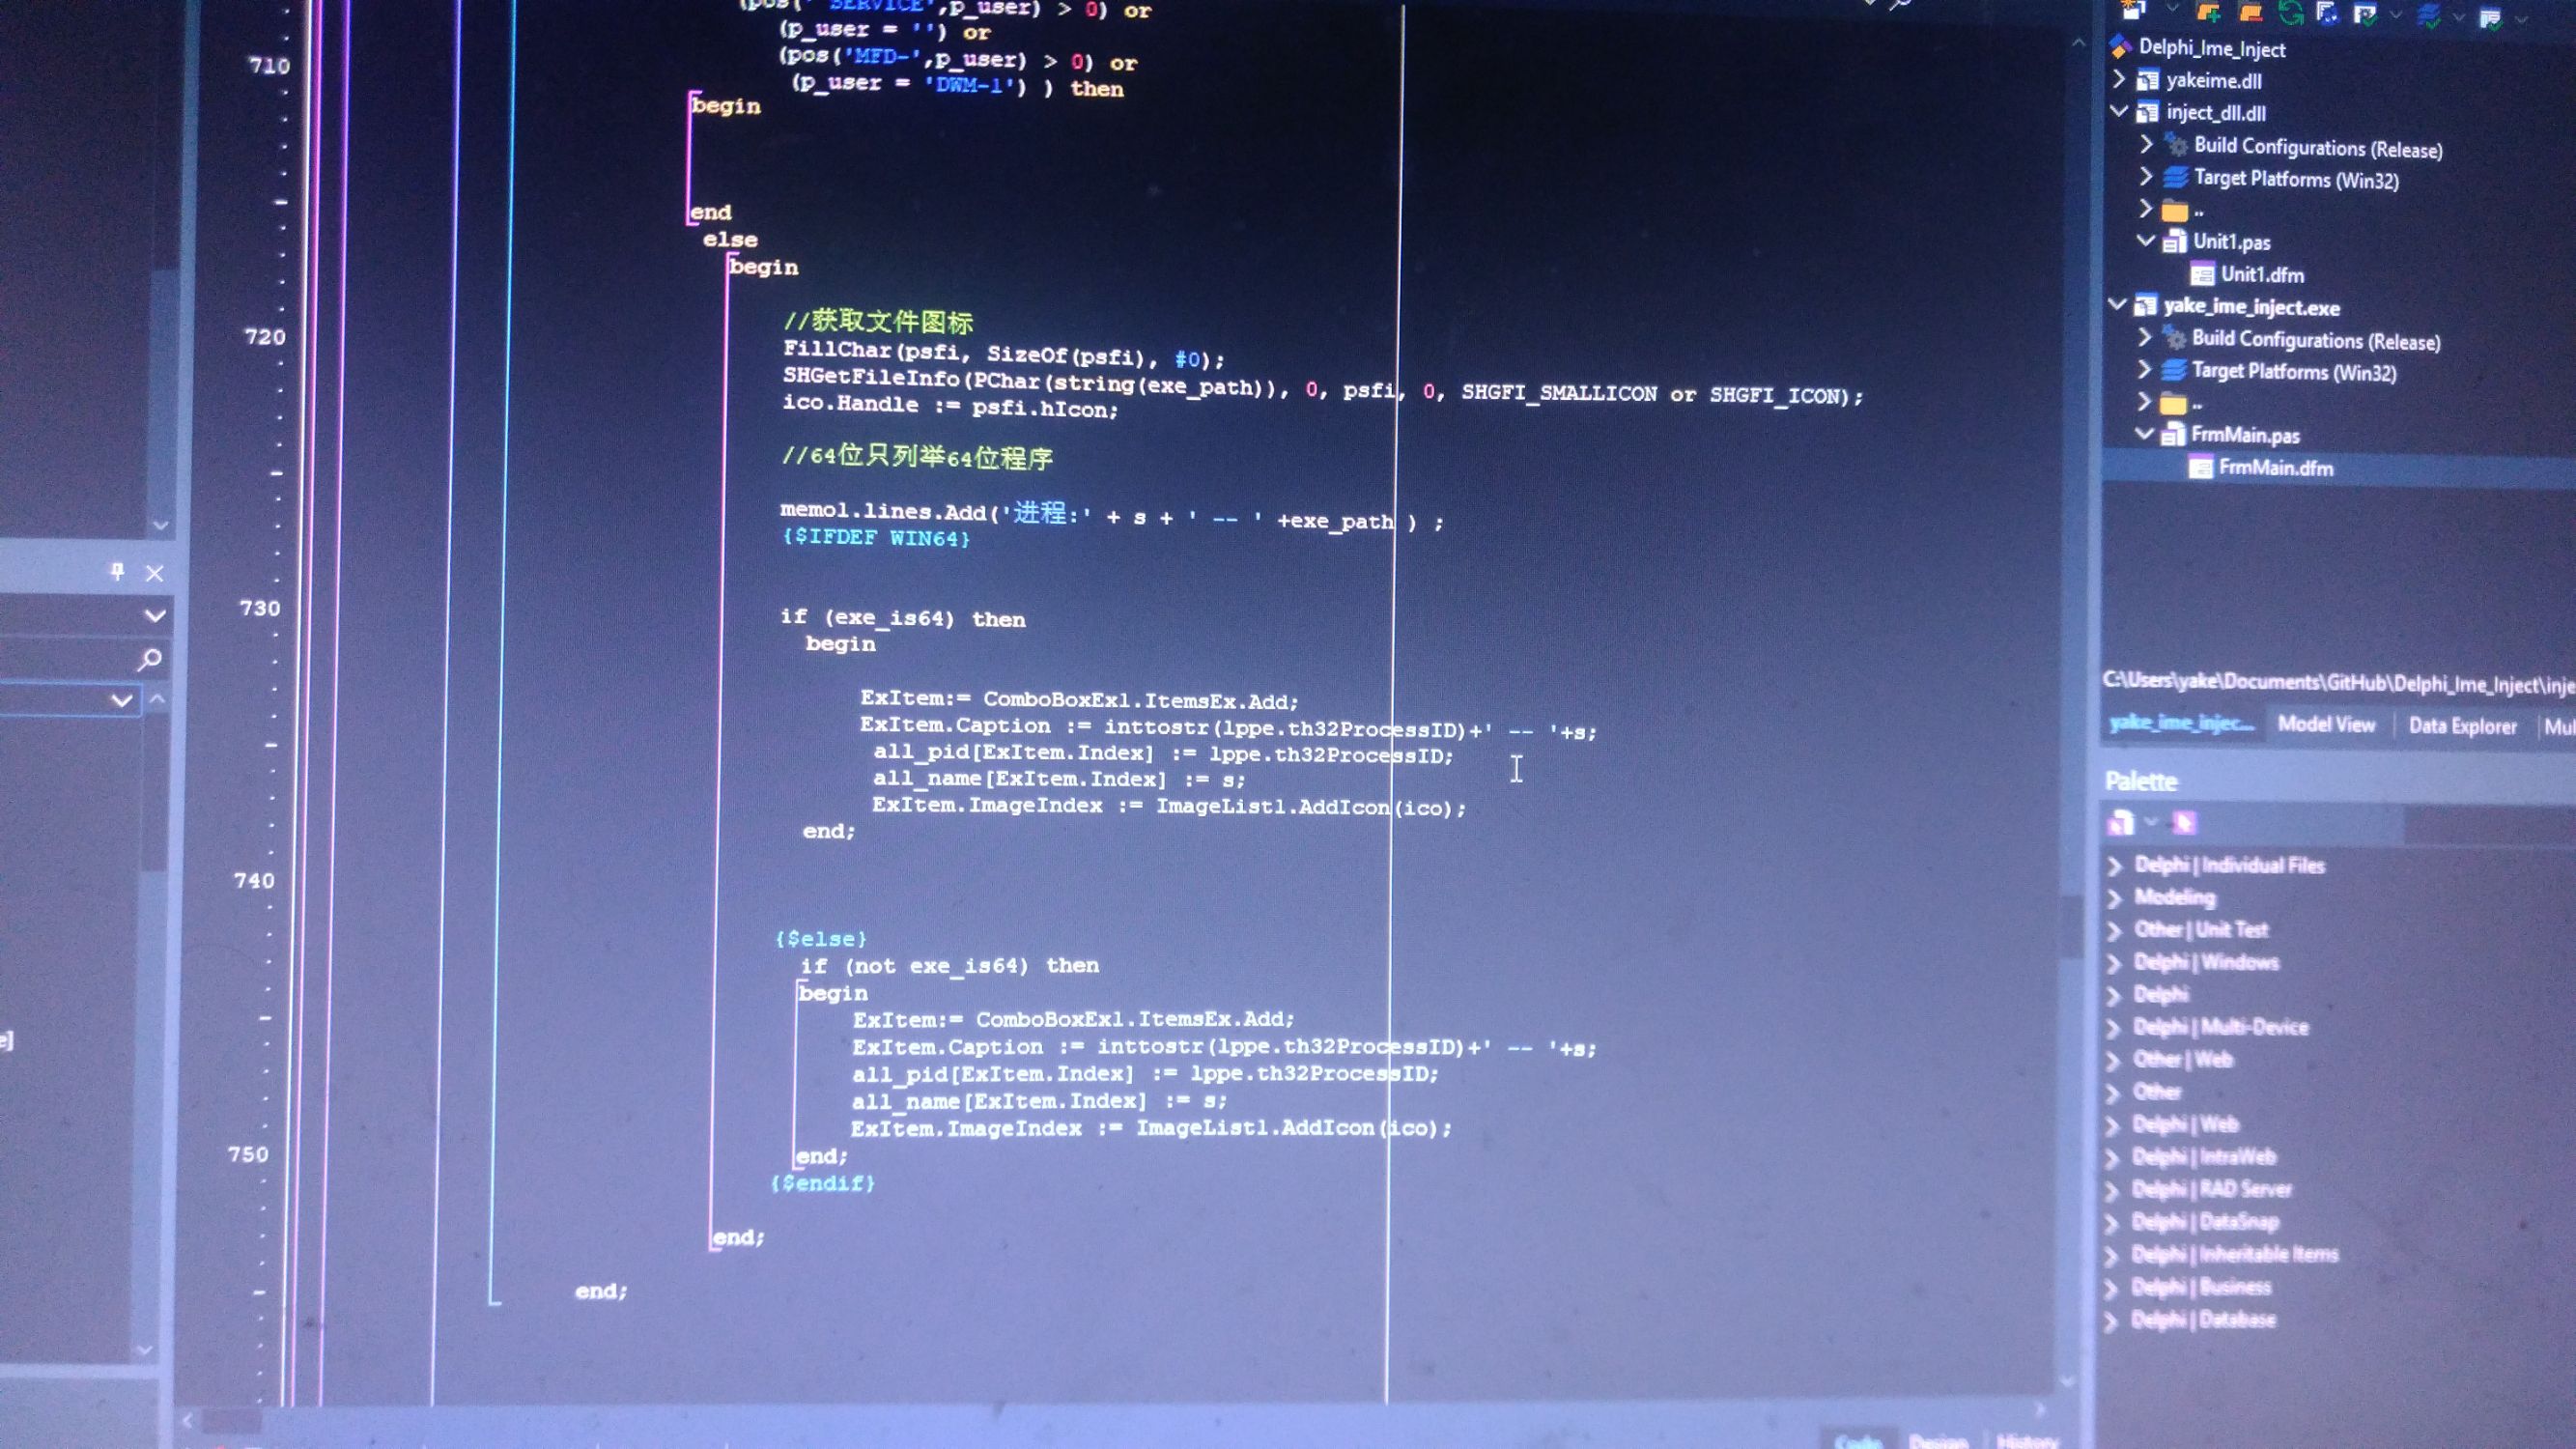This screenshot has width=2576, height=1449.
Task: Expand Target Platforms (Win32) under yake_ime_inject.exe
Action: tap(2143, 370)
